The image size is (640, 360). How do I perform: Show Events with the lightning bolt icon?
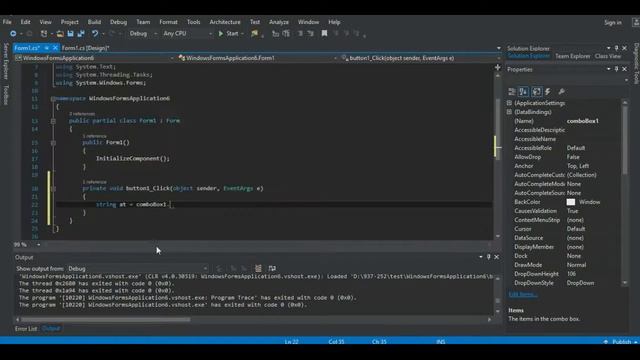click(548, 91)
